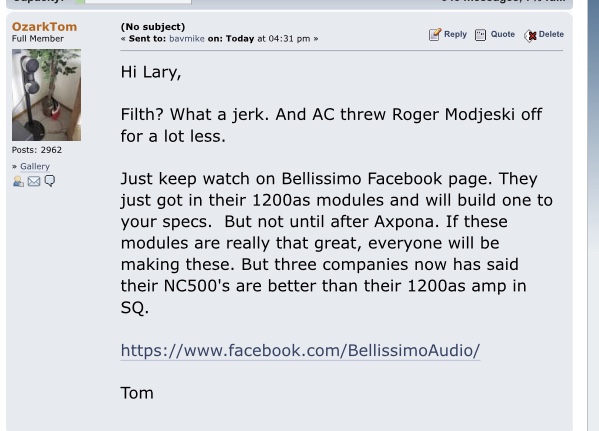Open recipient bavmike's profile link
The height and width of the screenshot is (431, 599).
(x=187, y=39)
